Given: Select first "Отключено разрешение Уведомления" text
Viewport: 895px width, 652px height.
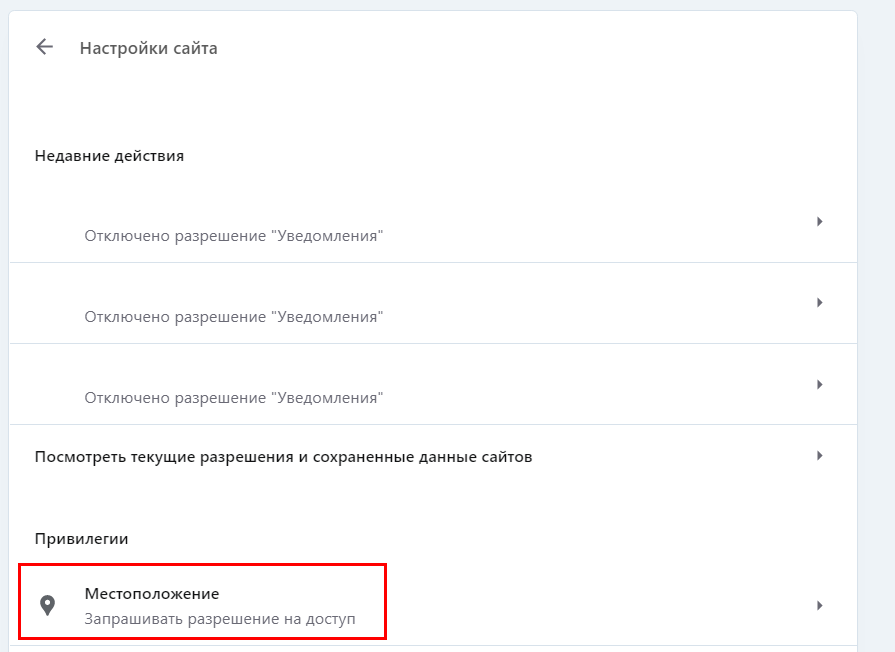Looking at the screenshot, I should coord(234,236).
